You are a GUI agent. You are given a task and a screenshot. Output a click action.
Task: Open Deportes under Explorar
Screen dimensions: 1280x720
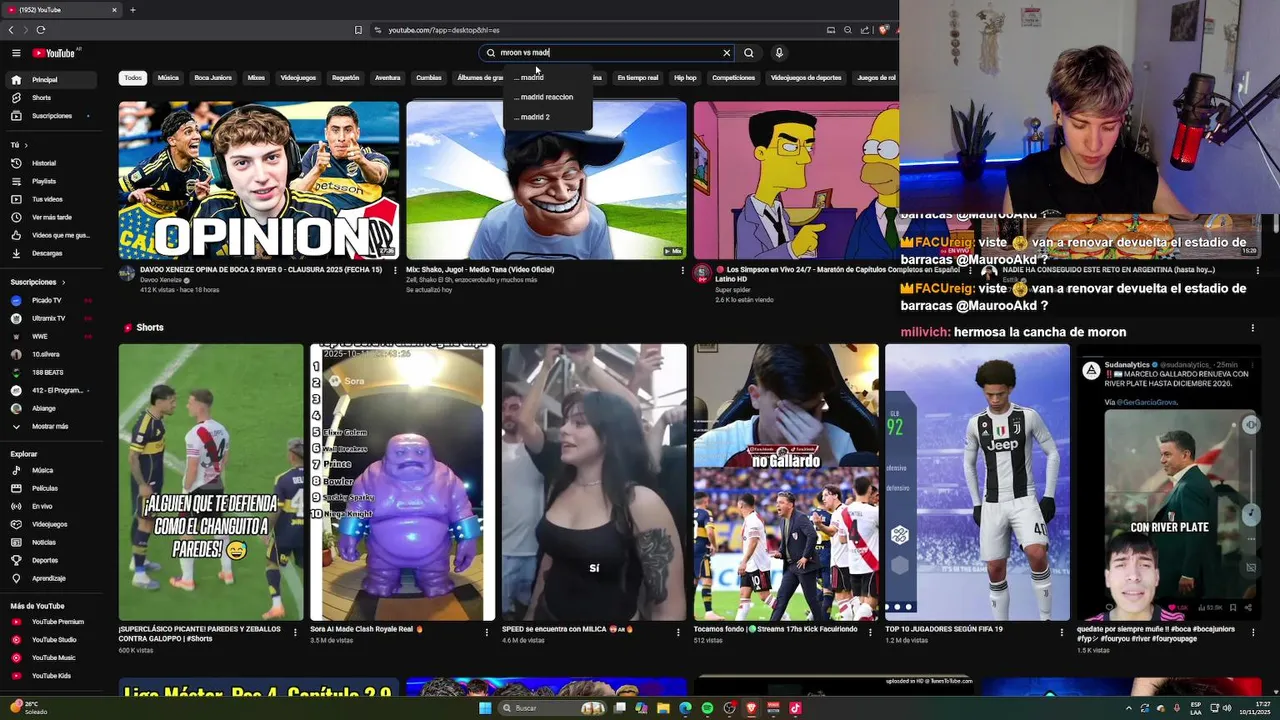point(53,560)
